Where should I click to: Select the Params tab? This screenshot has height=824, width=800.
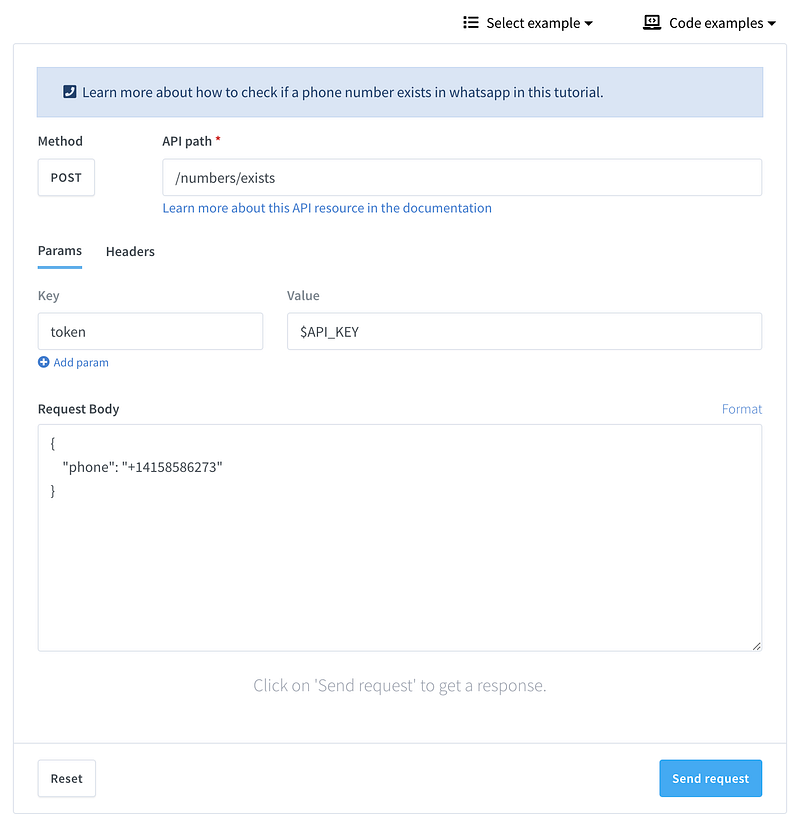point(60,251)
